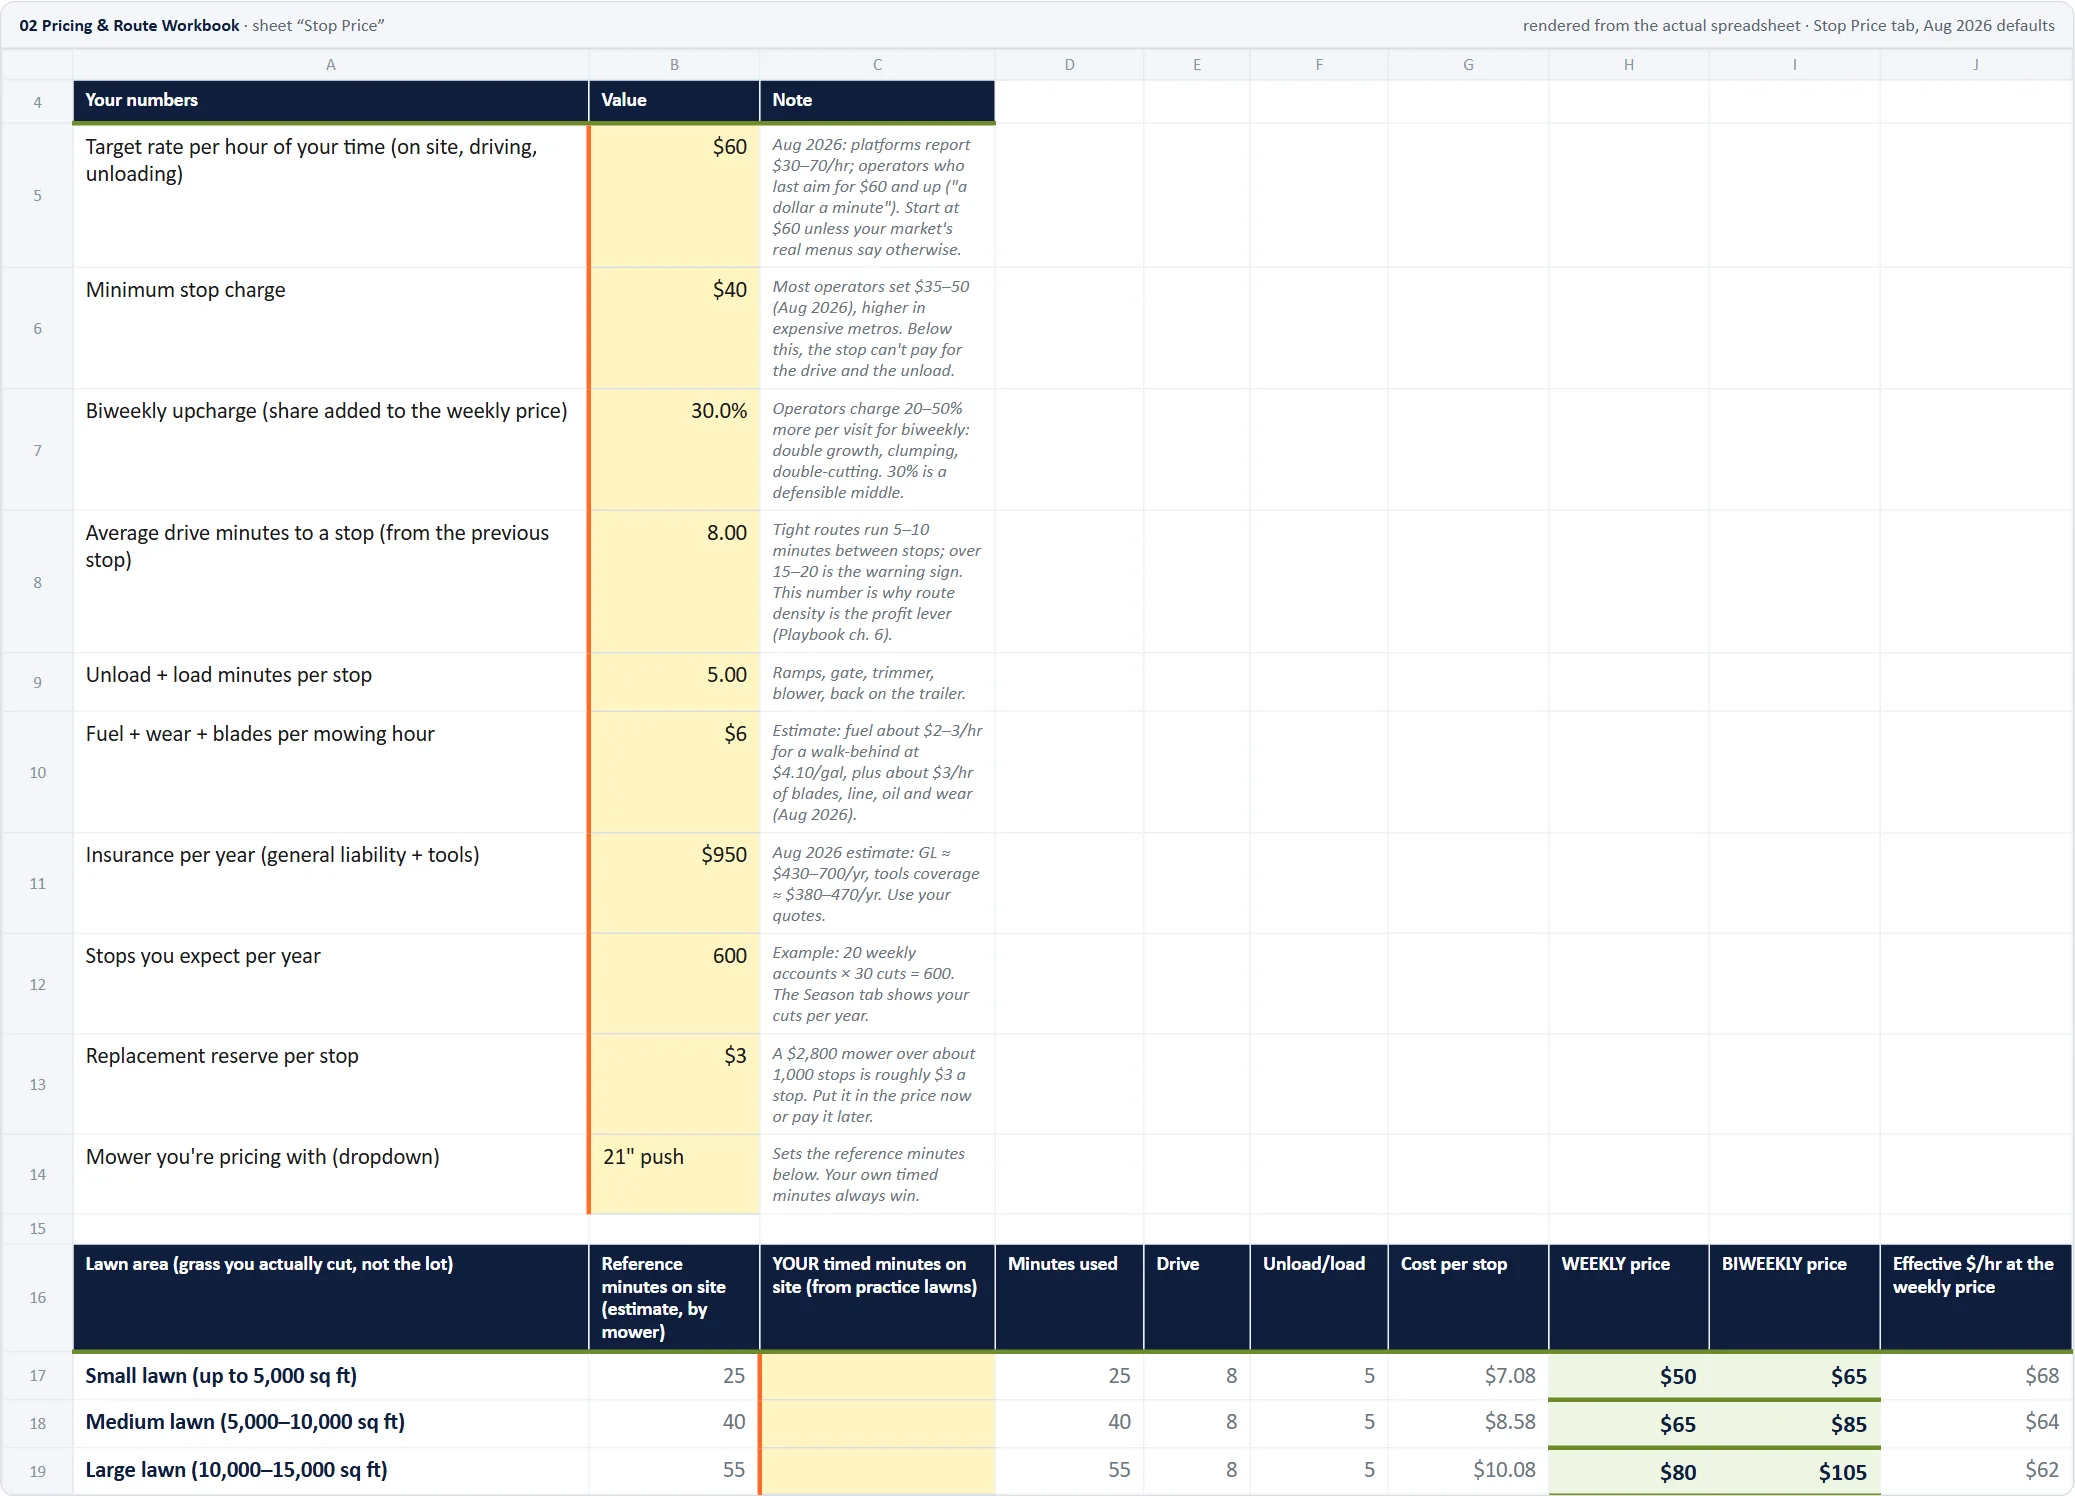Viewport: 2075px width, 1496px height.
Task: Click the timed minutes cell for Medium lawn
Action: [x=877, y=1423]
